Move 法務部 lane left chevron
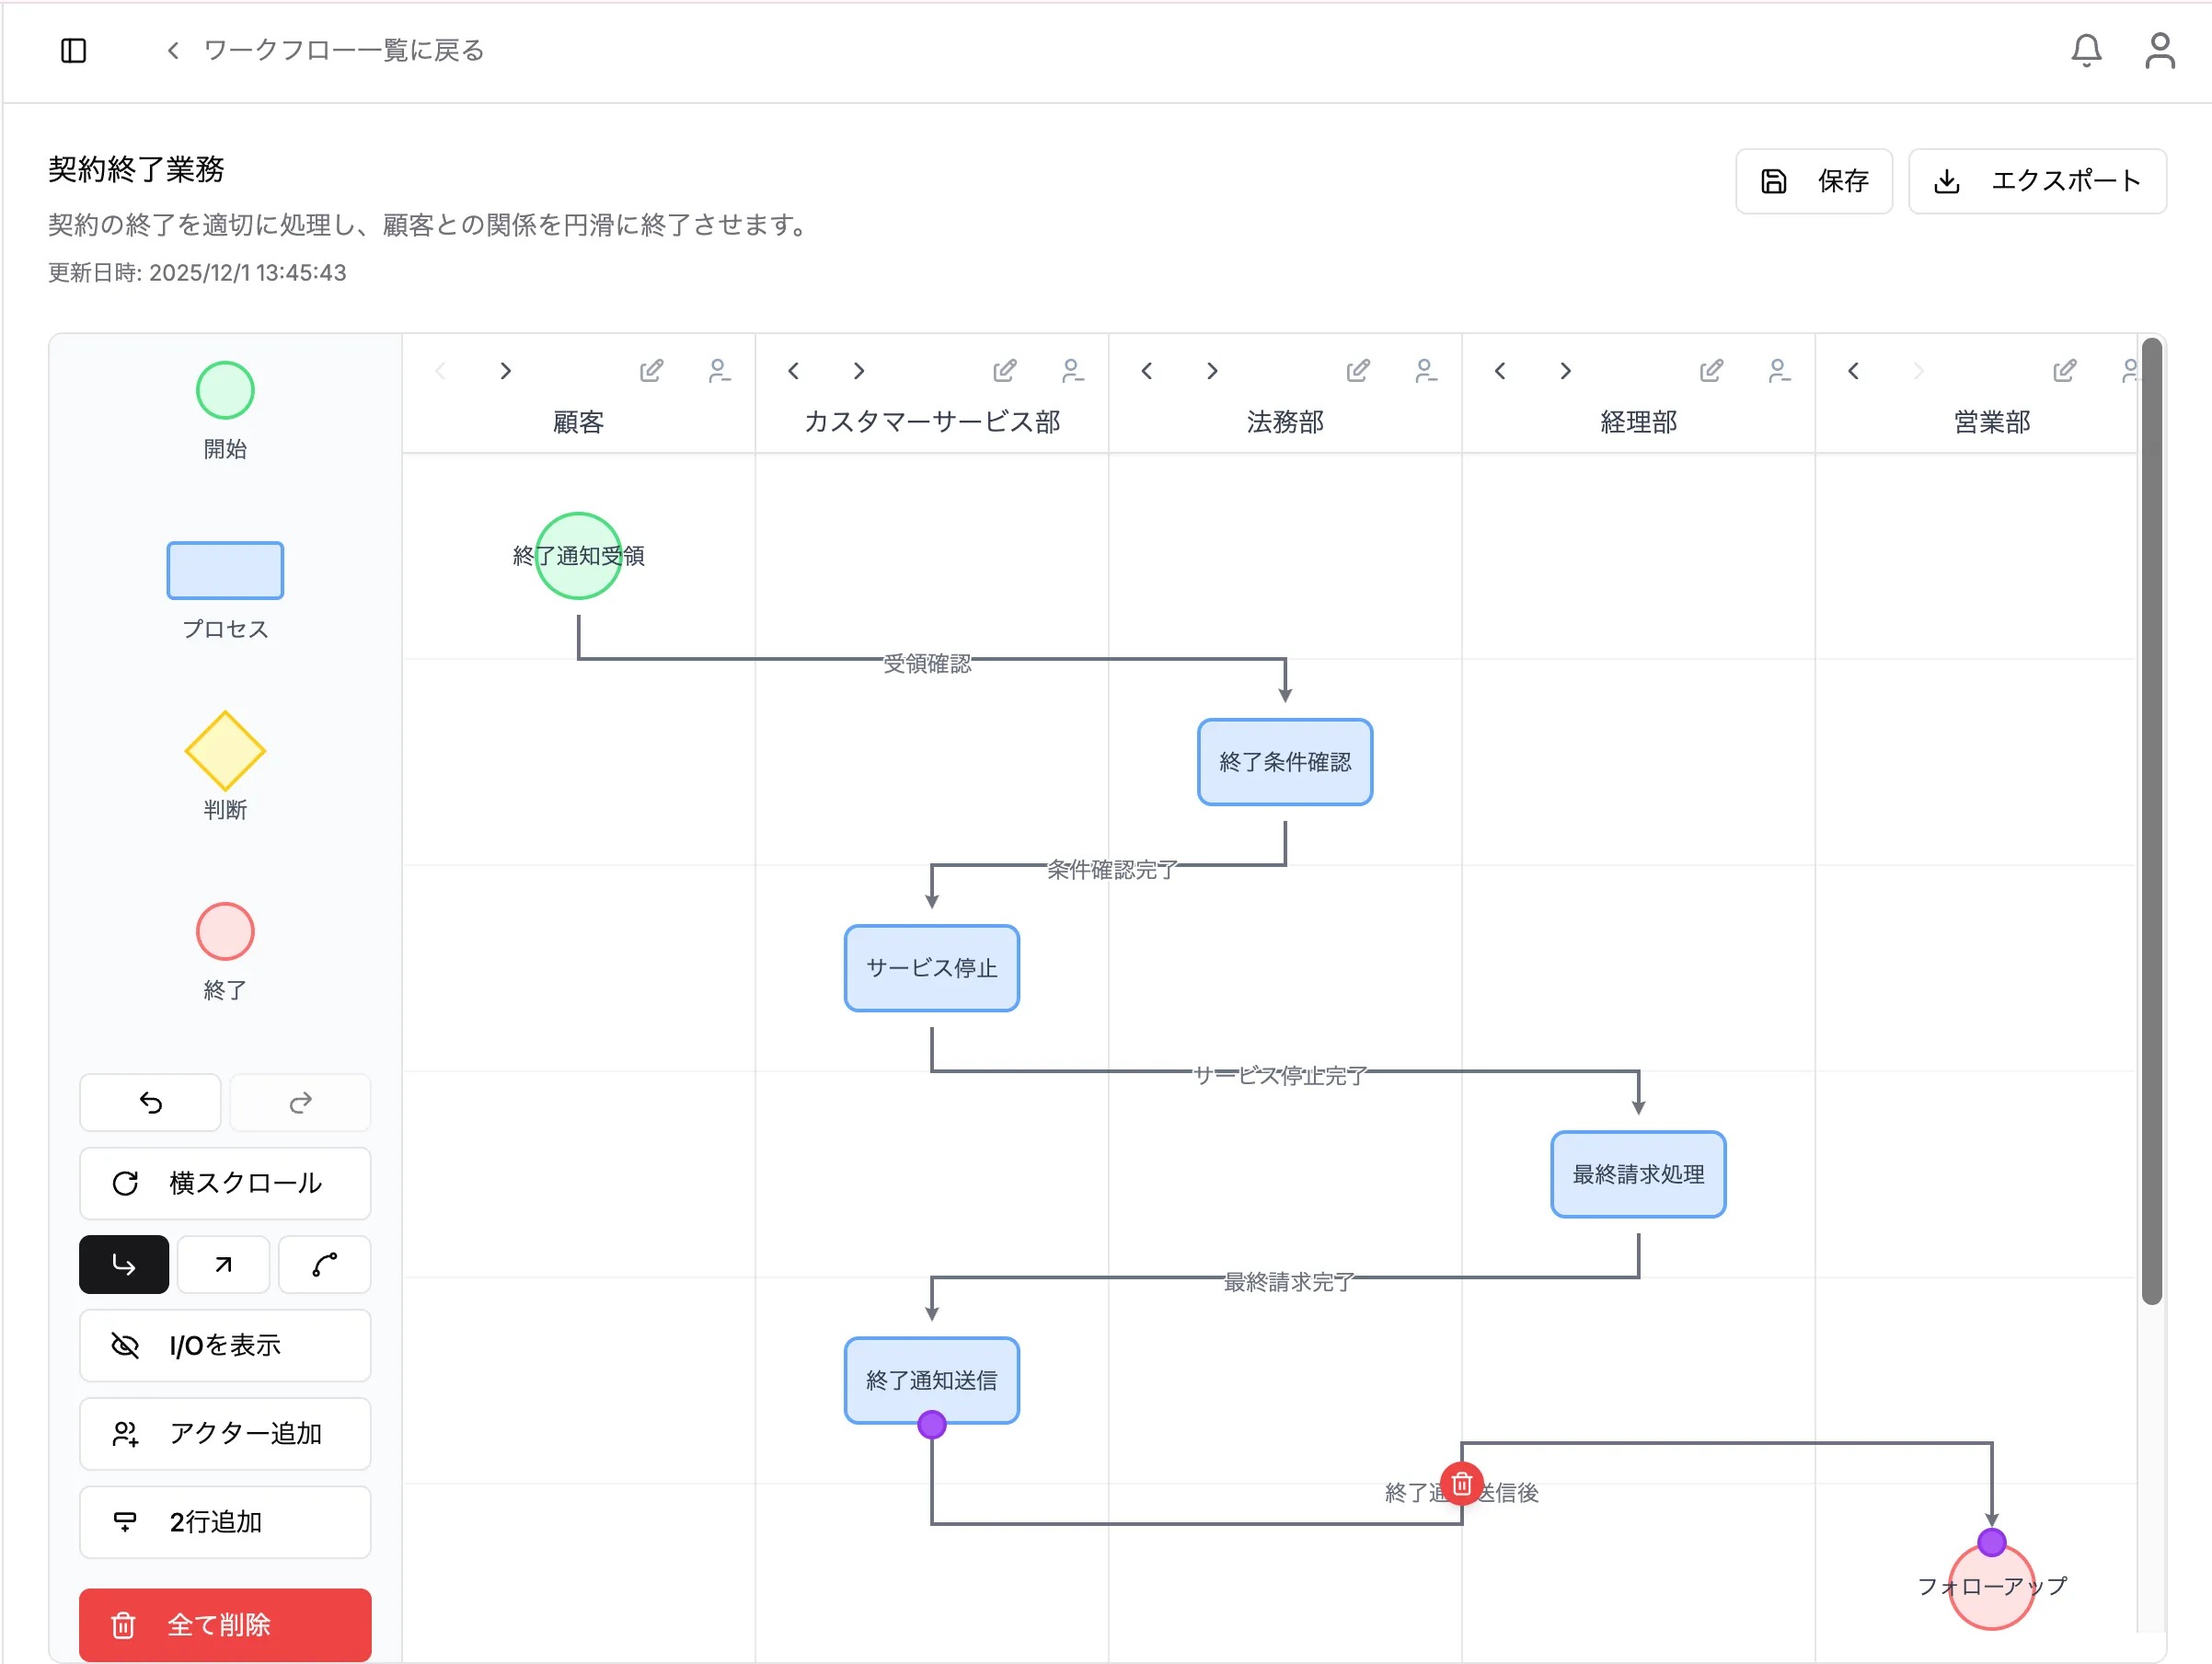The width and height of the screenshot is (2212, 1664). (1147, 371)
